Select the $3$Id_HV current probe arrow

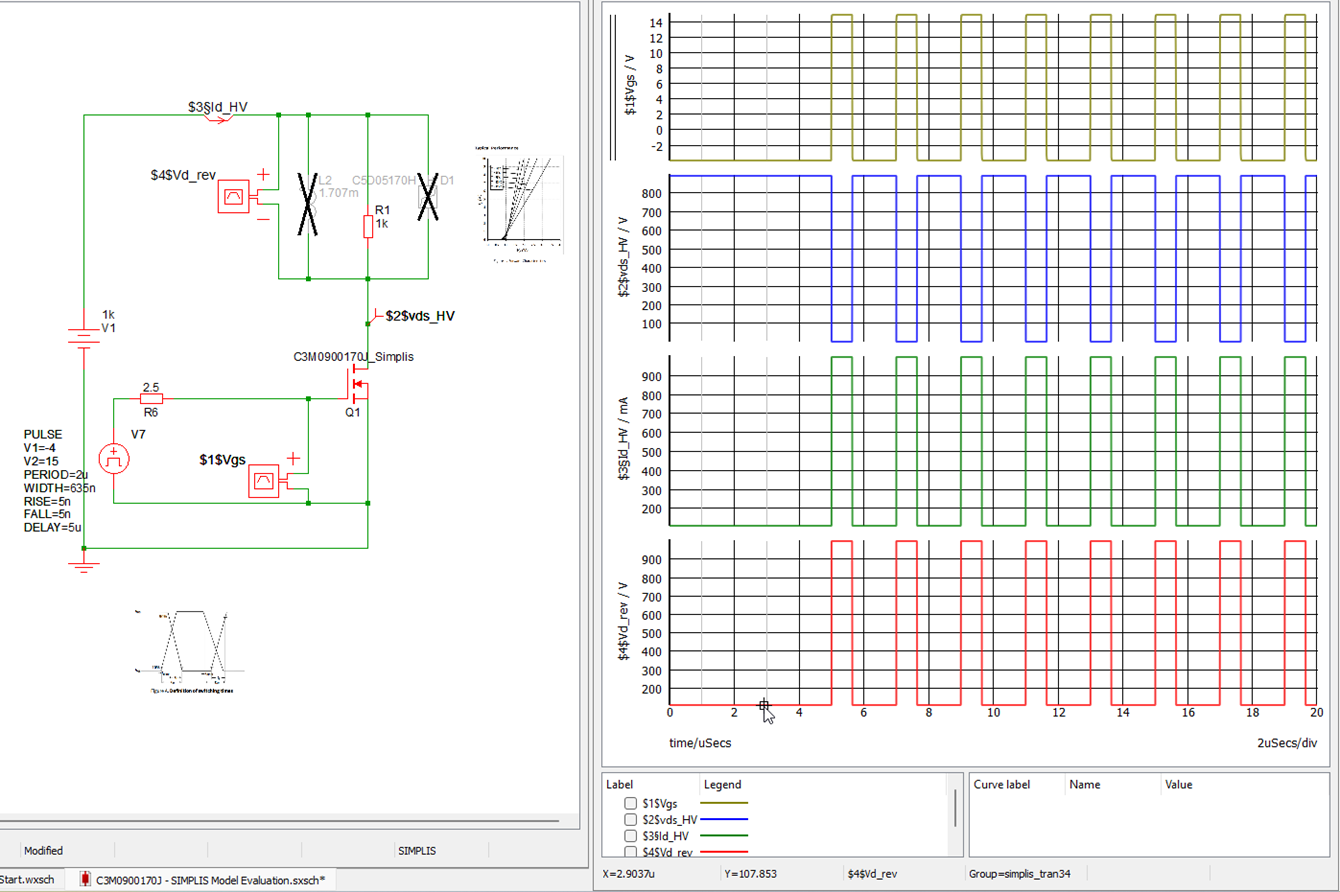click(218, 117)
